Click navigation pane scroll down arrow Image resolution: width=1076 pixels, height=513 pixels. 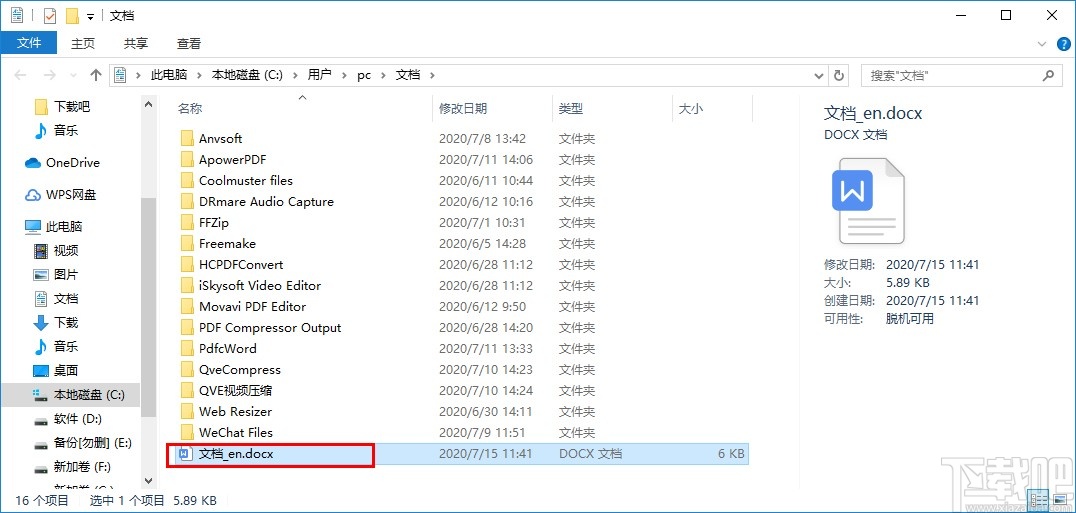point(148,481)
